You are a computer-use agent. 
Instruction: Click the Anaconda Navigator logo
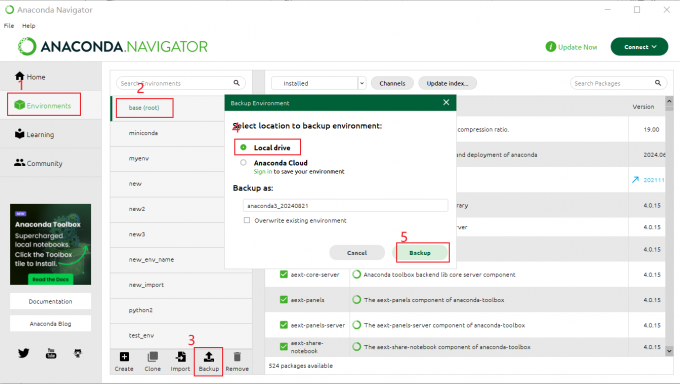coord(113,46)
